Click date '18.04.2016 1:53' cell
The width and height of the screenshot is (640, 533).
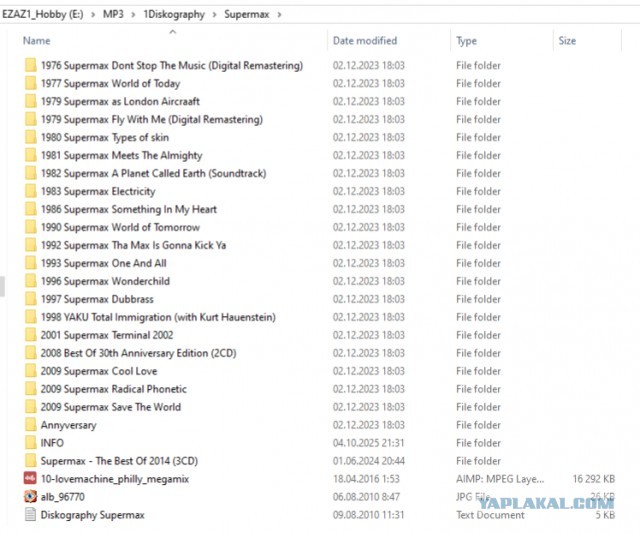tap(366, 478)
